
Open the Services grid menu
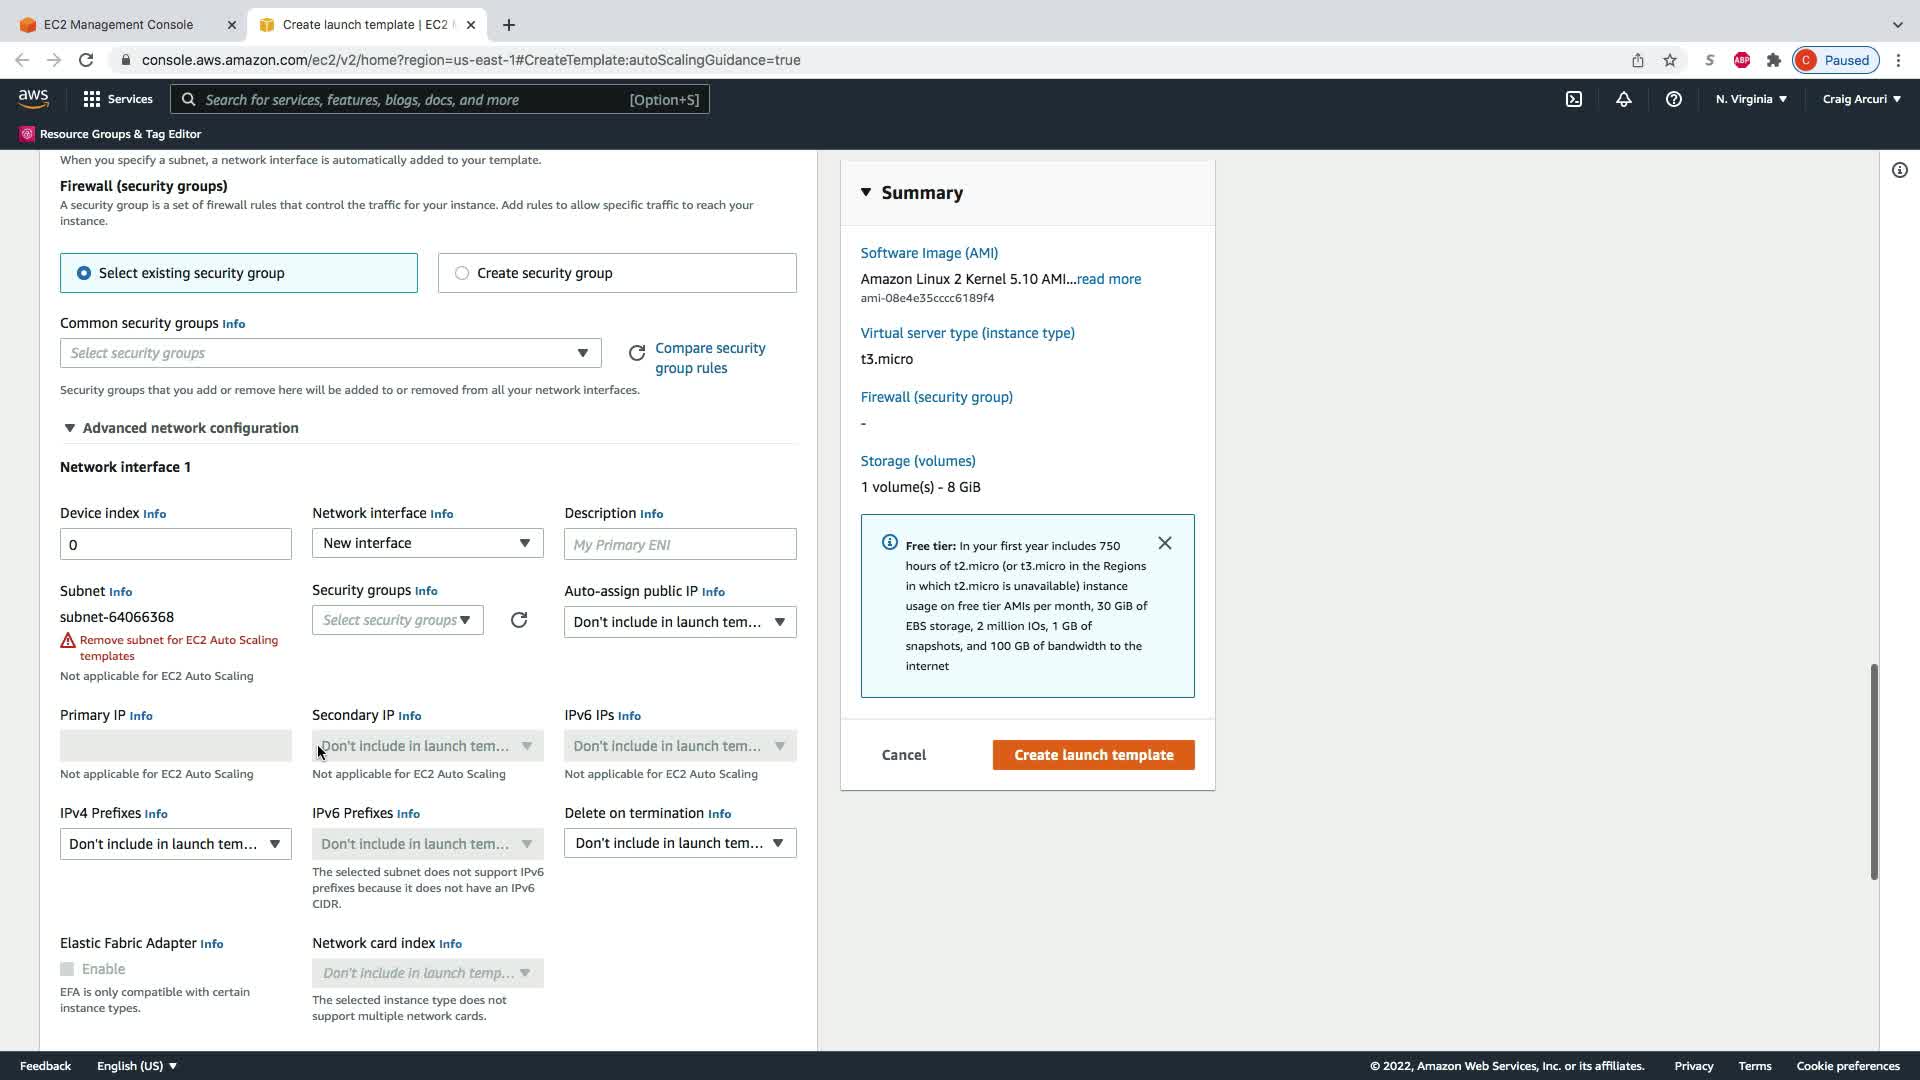(x=92, y=99)
